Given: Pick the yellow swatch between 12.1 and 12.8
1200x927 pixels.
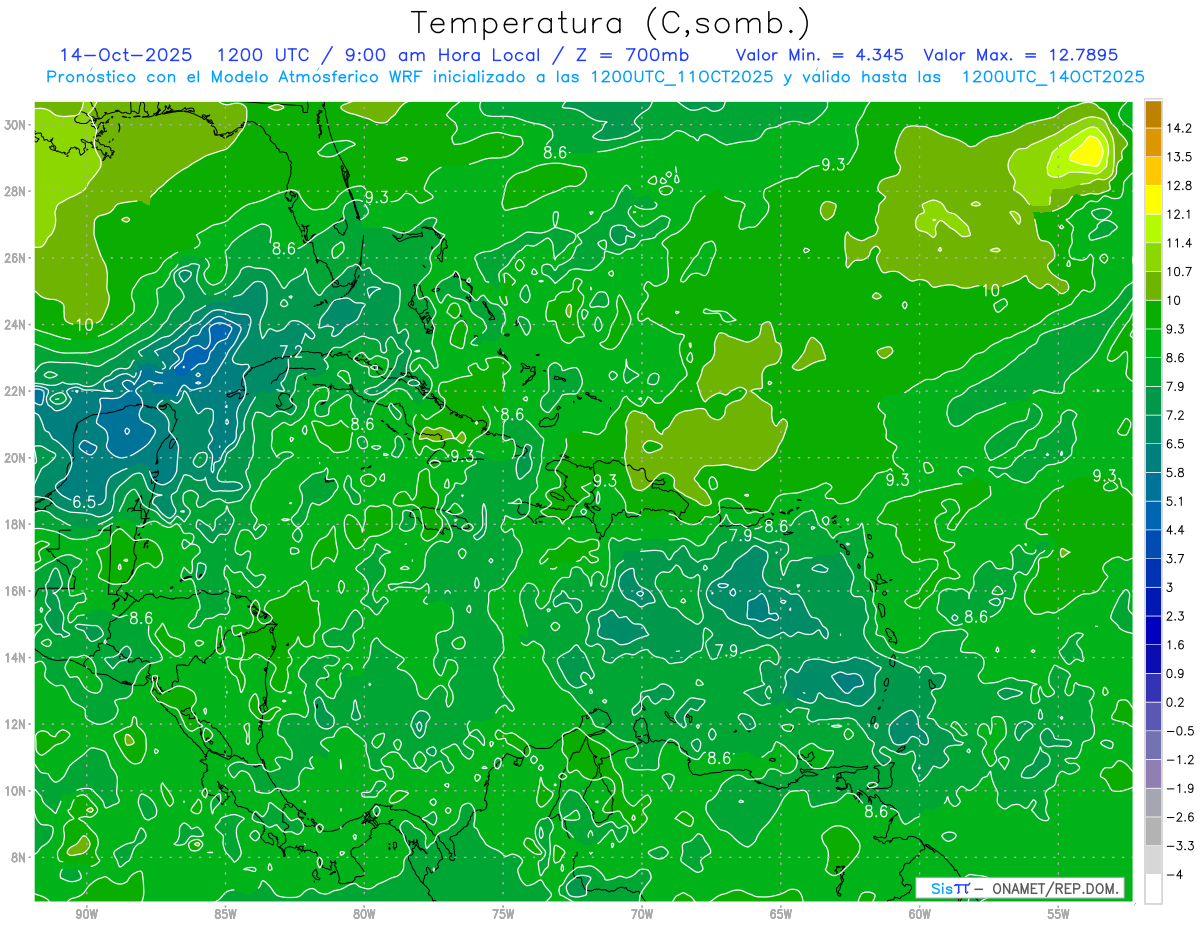Looking at the screenshot, I should pyautogui.click(x=1153, y=200).
